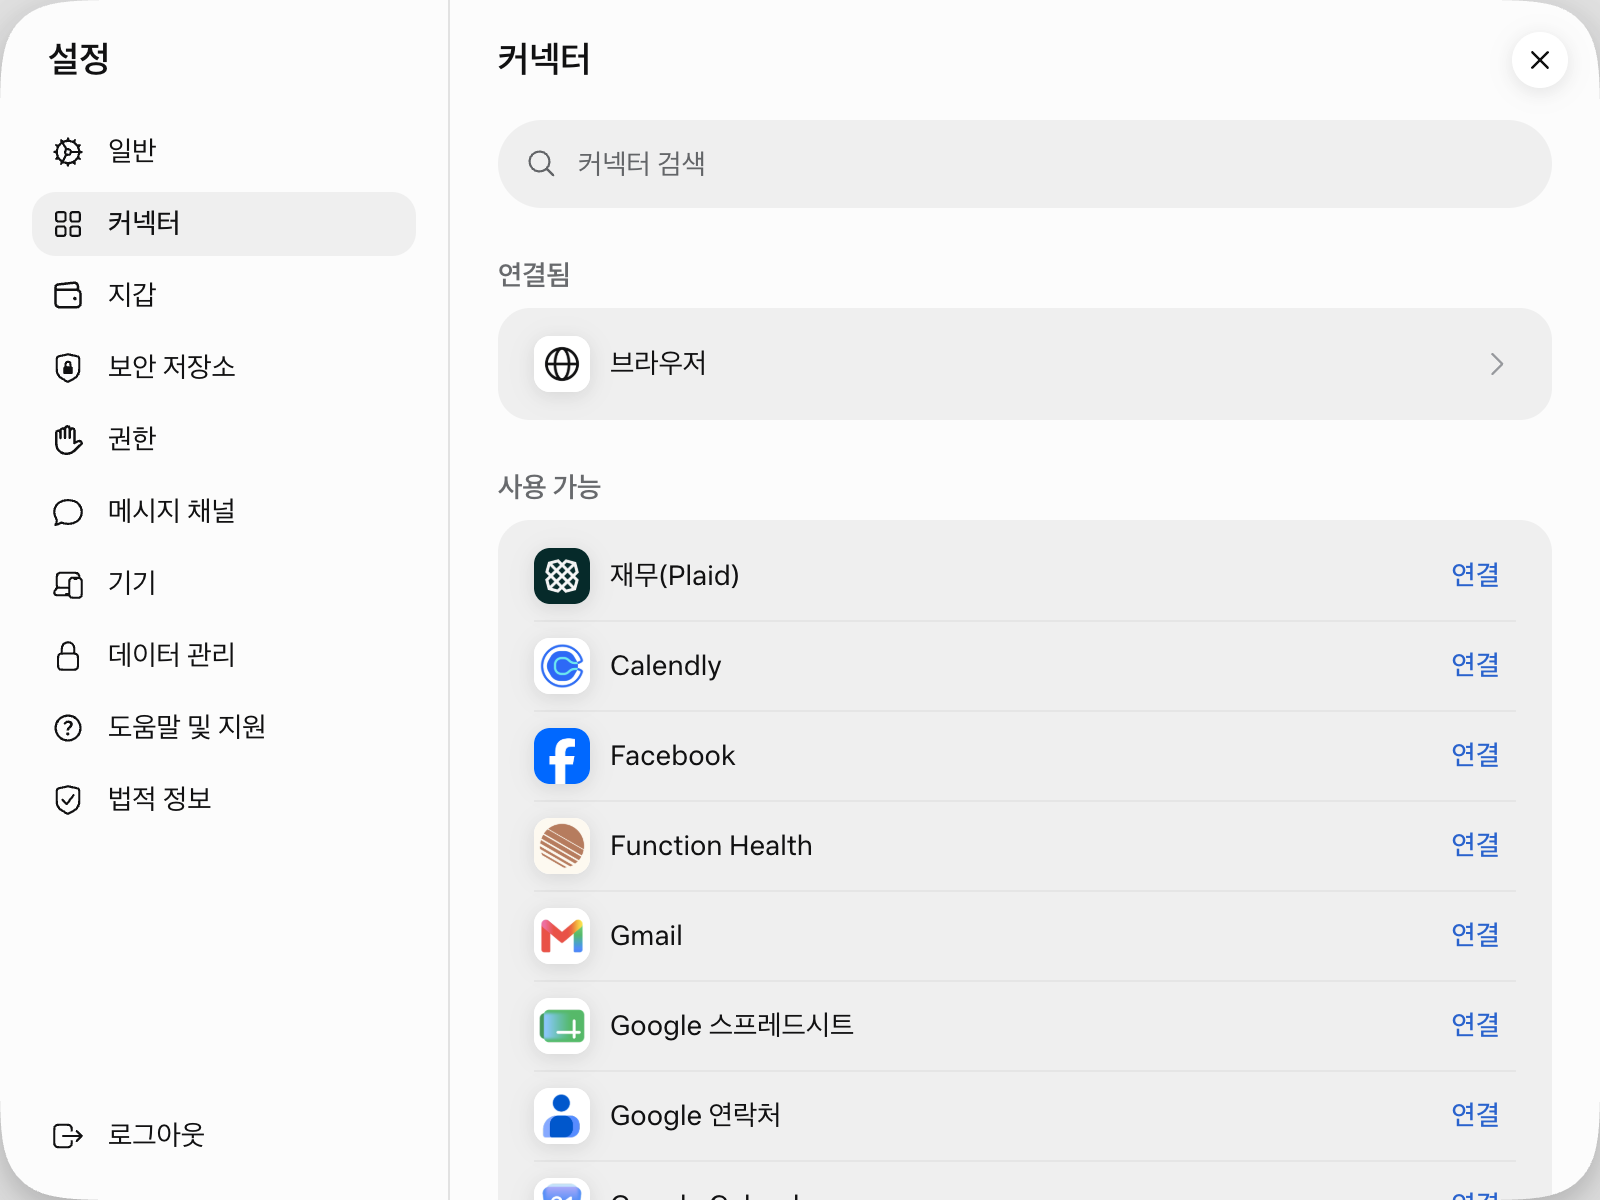Image resolution: width=1600 pixels, height=1200 pixels.
Task: Click the Message Channels (메시지 채널) bubble icon
Action: pyautogui.click(x=68, y=512)
